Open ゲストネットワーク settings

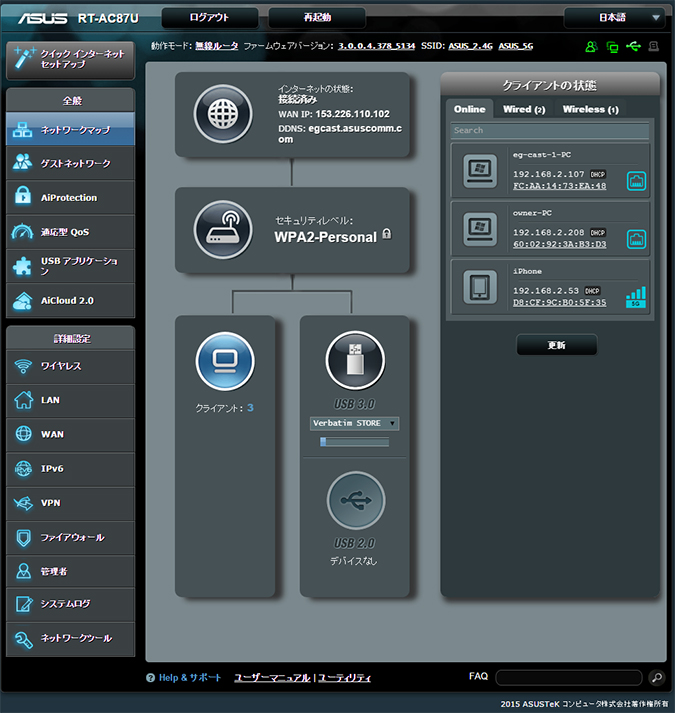coord(71,163)
